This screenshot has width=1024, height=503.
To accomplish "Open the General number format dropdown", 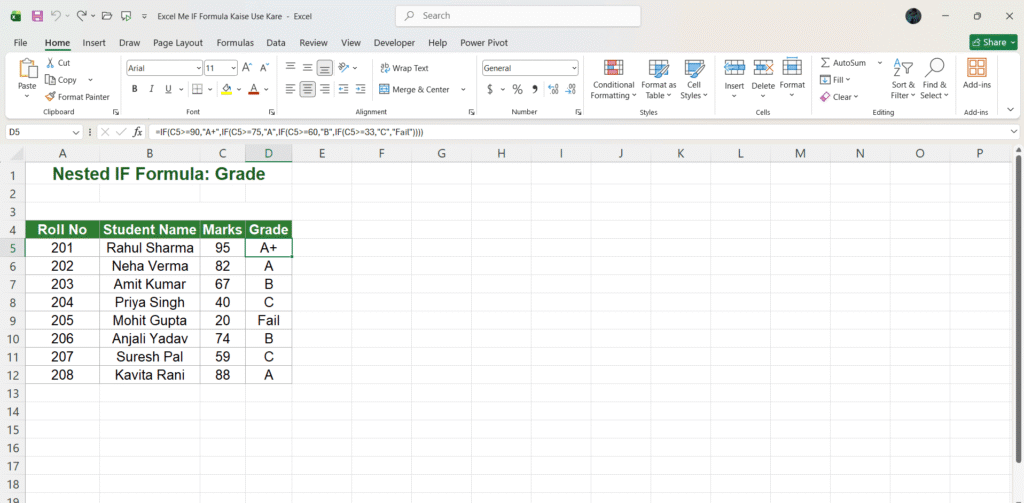I will [574, 68].
